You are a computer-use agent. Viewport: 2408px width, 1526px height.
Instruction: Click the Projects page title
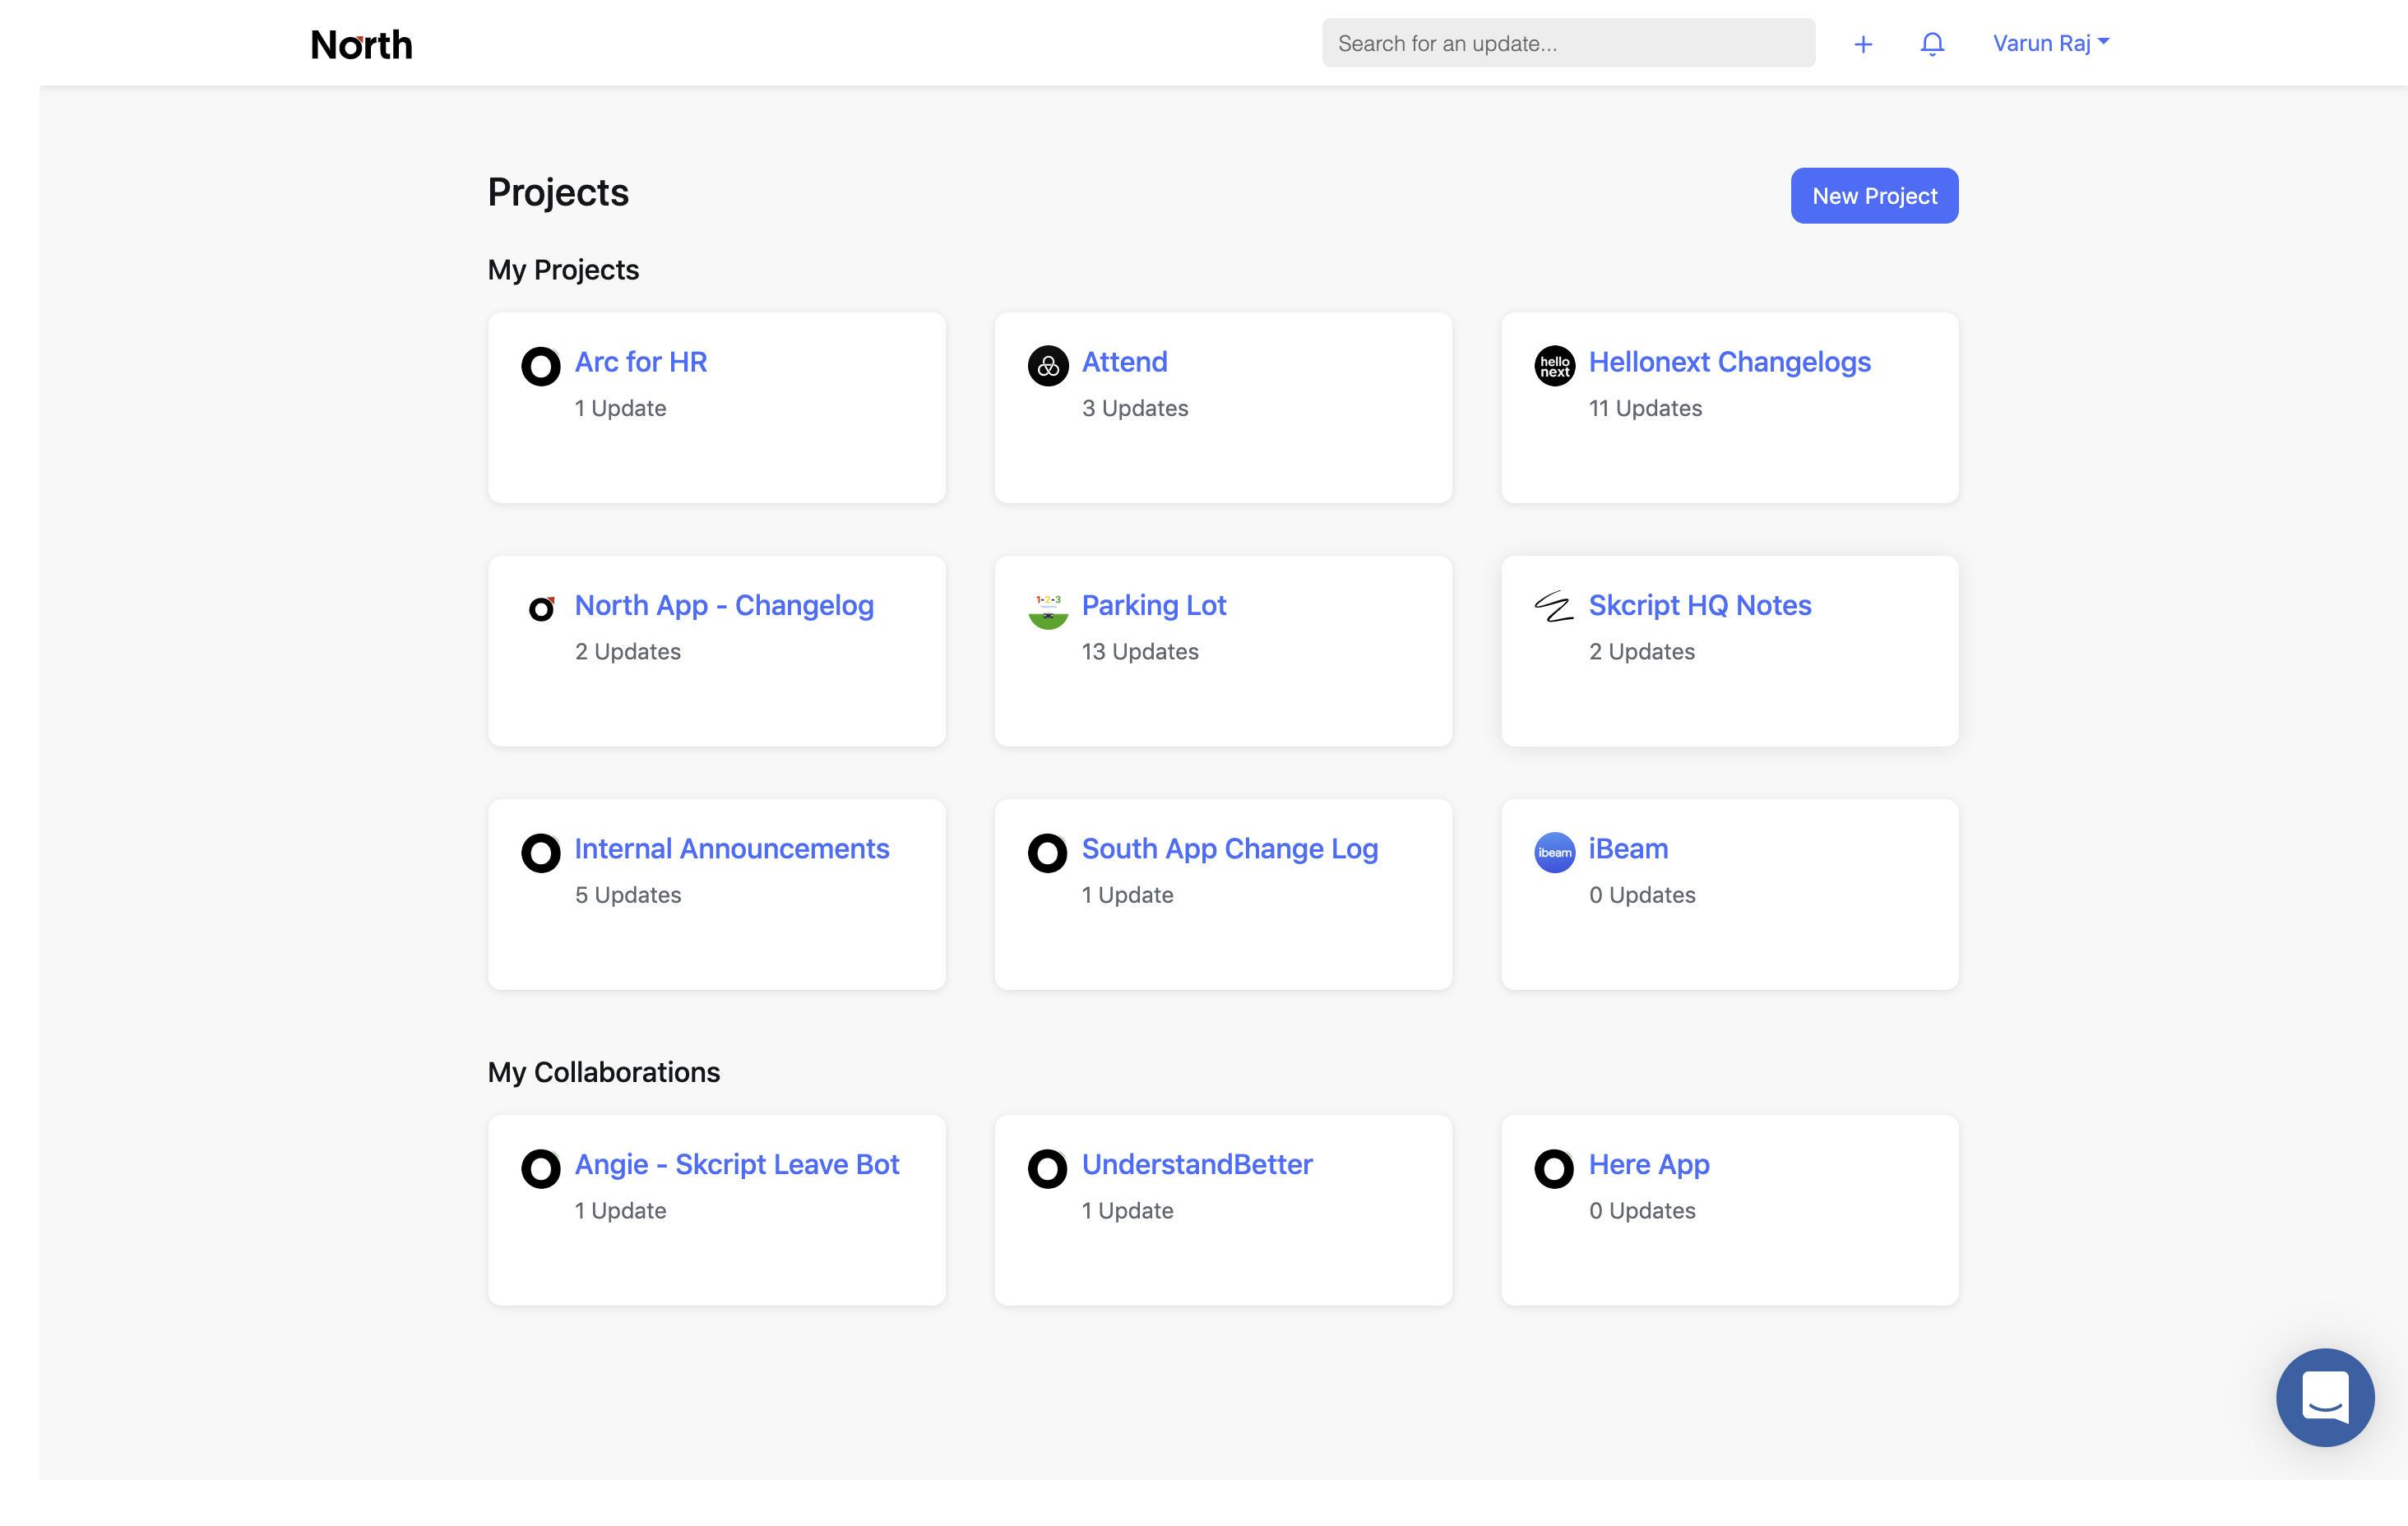coord(558,192)
